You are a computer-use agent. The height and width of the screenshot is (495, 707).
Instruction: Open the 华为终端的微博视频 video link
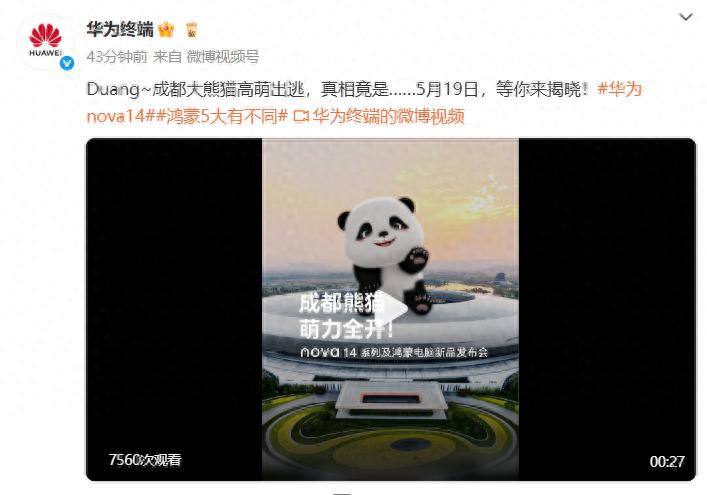coord(388,116)
